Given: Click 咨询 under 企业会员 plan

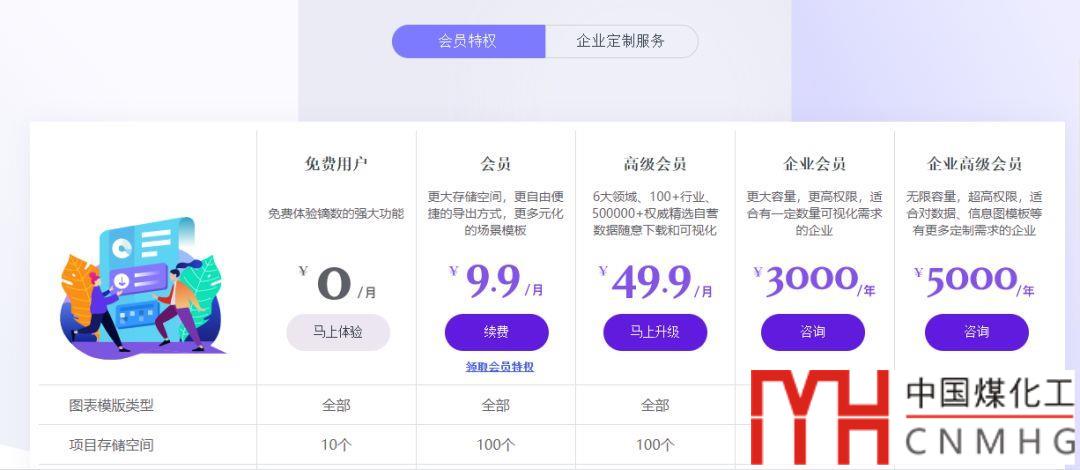Looking at the screenshot, I should click(x=813, y=332).
